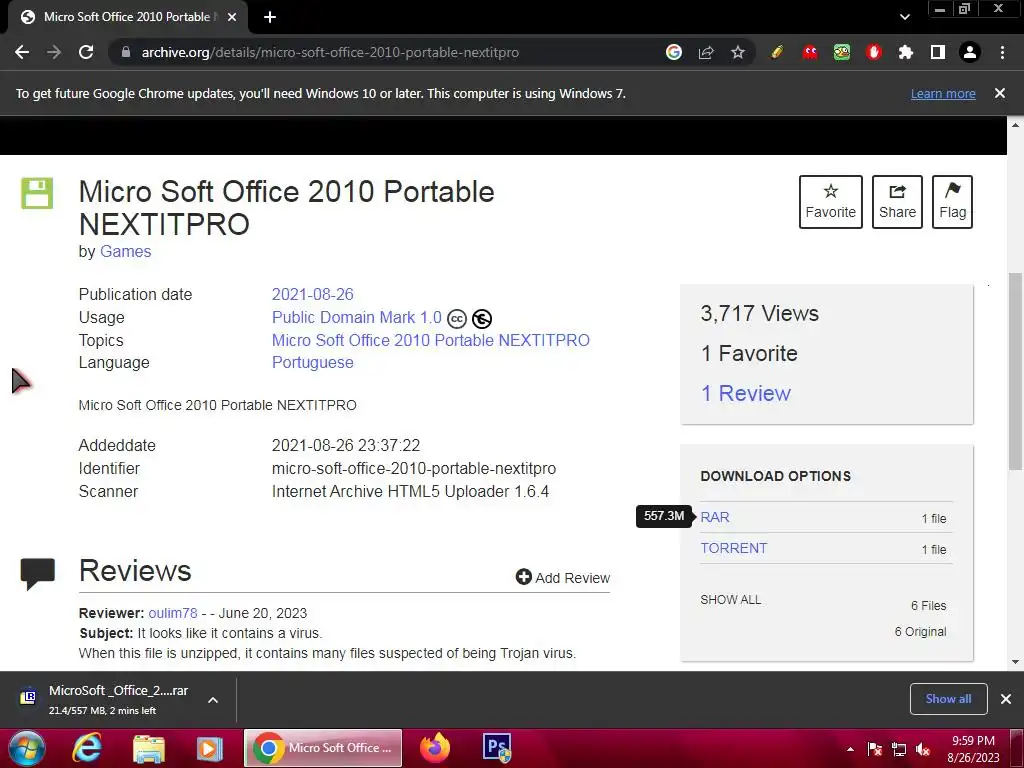Click the browser forward arrow

pos(54,52)
